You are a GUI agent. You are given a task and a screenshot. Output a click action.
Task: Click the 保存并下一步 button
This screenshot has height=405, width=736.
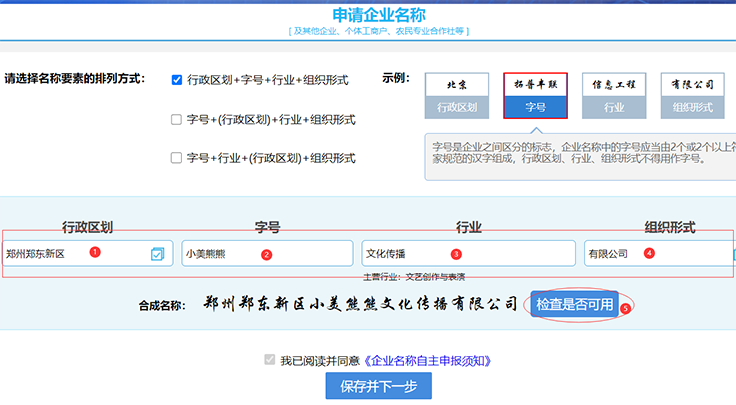378,386
